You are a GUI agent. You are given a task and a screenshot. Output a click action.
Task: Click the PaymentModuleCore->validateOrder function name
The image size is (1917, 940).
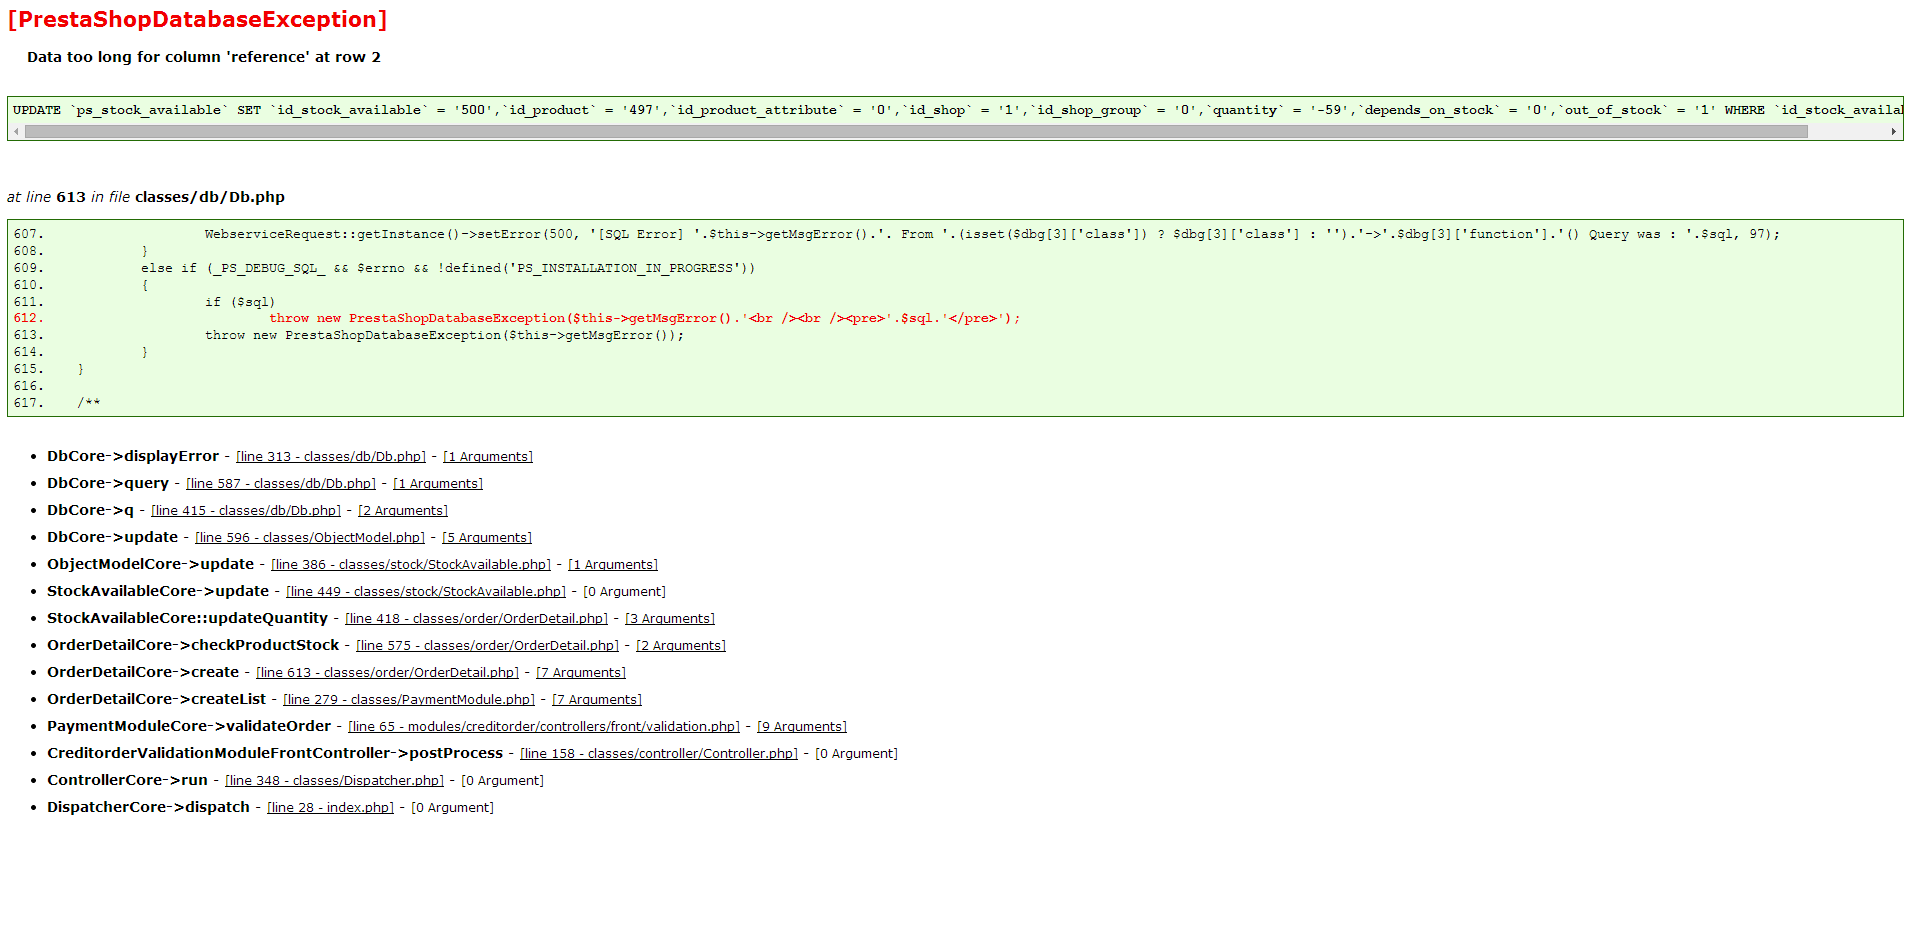click(189, 726)
